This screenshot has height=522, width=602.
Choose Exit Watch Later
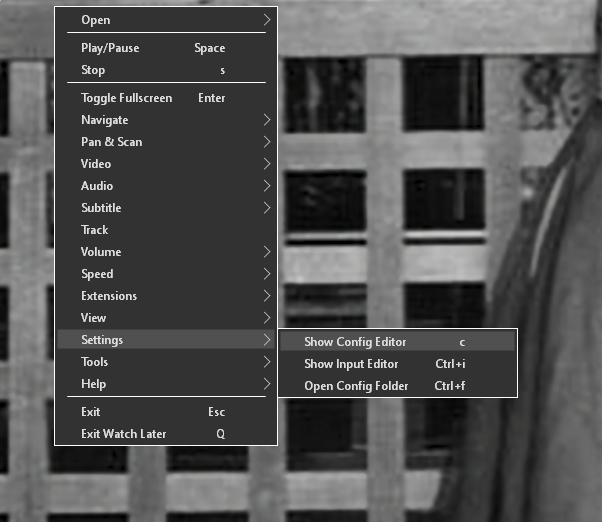click(x=166, y=434)
